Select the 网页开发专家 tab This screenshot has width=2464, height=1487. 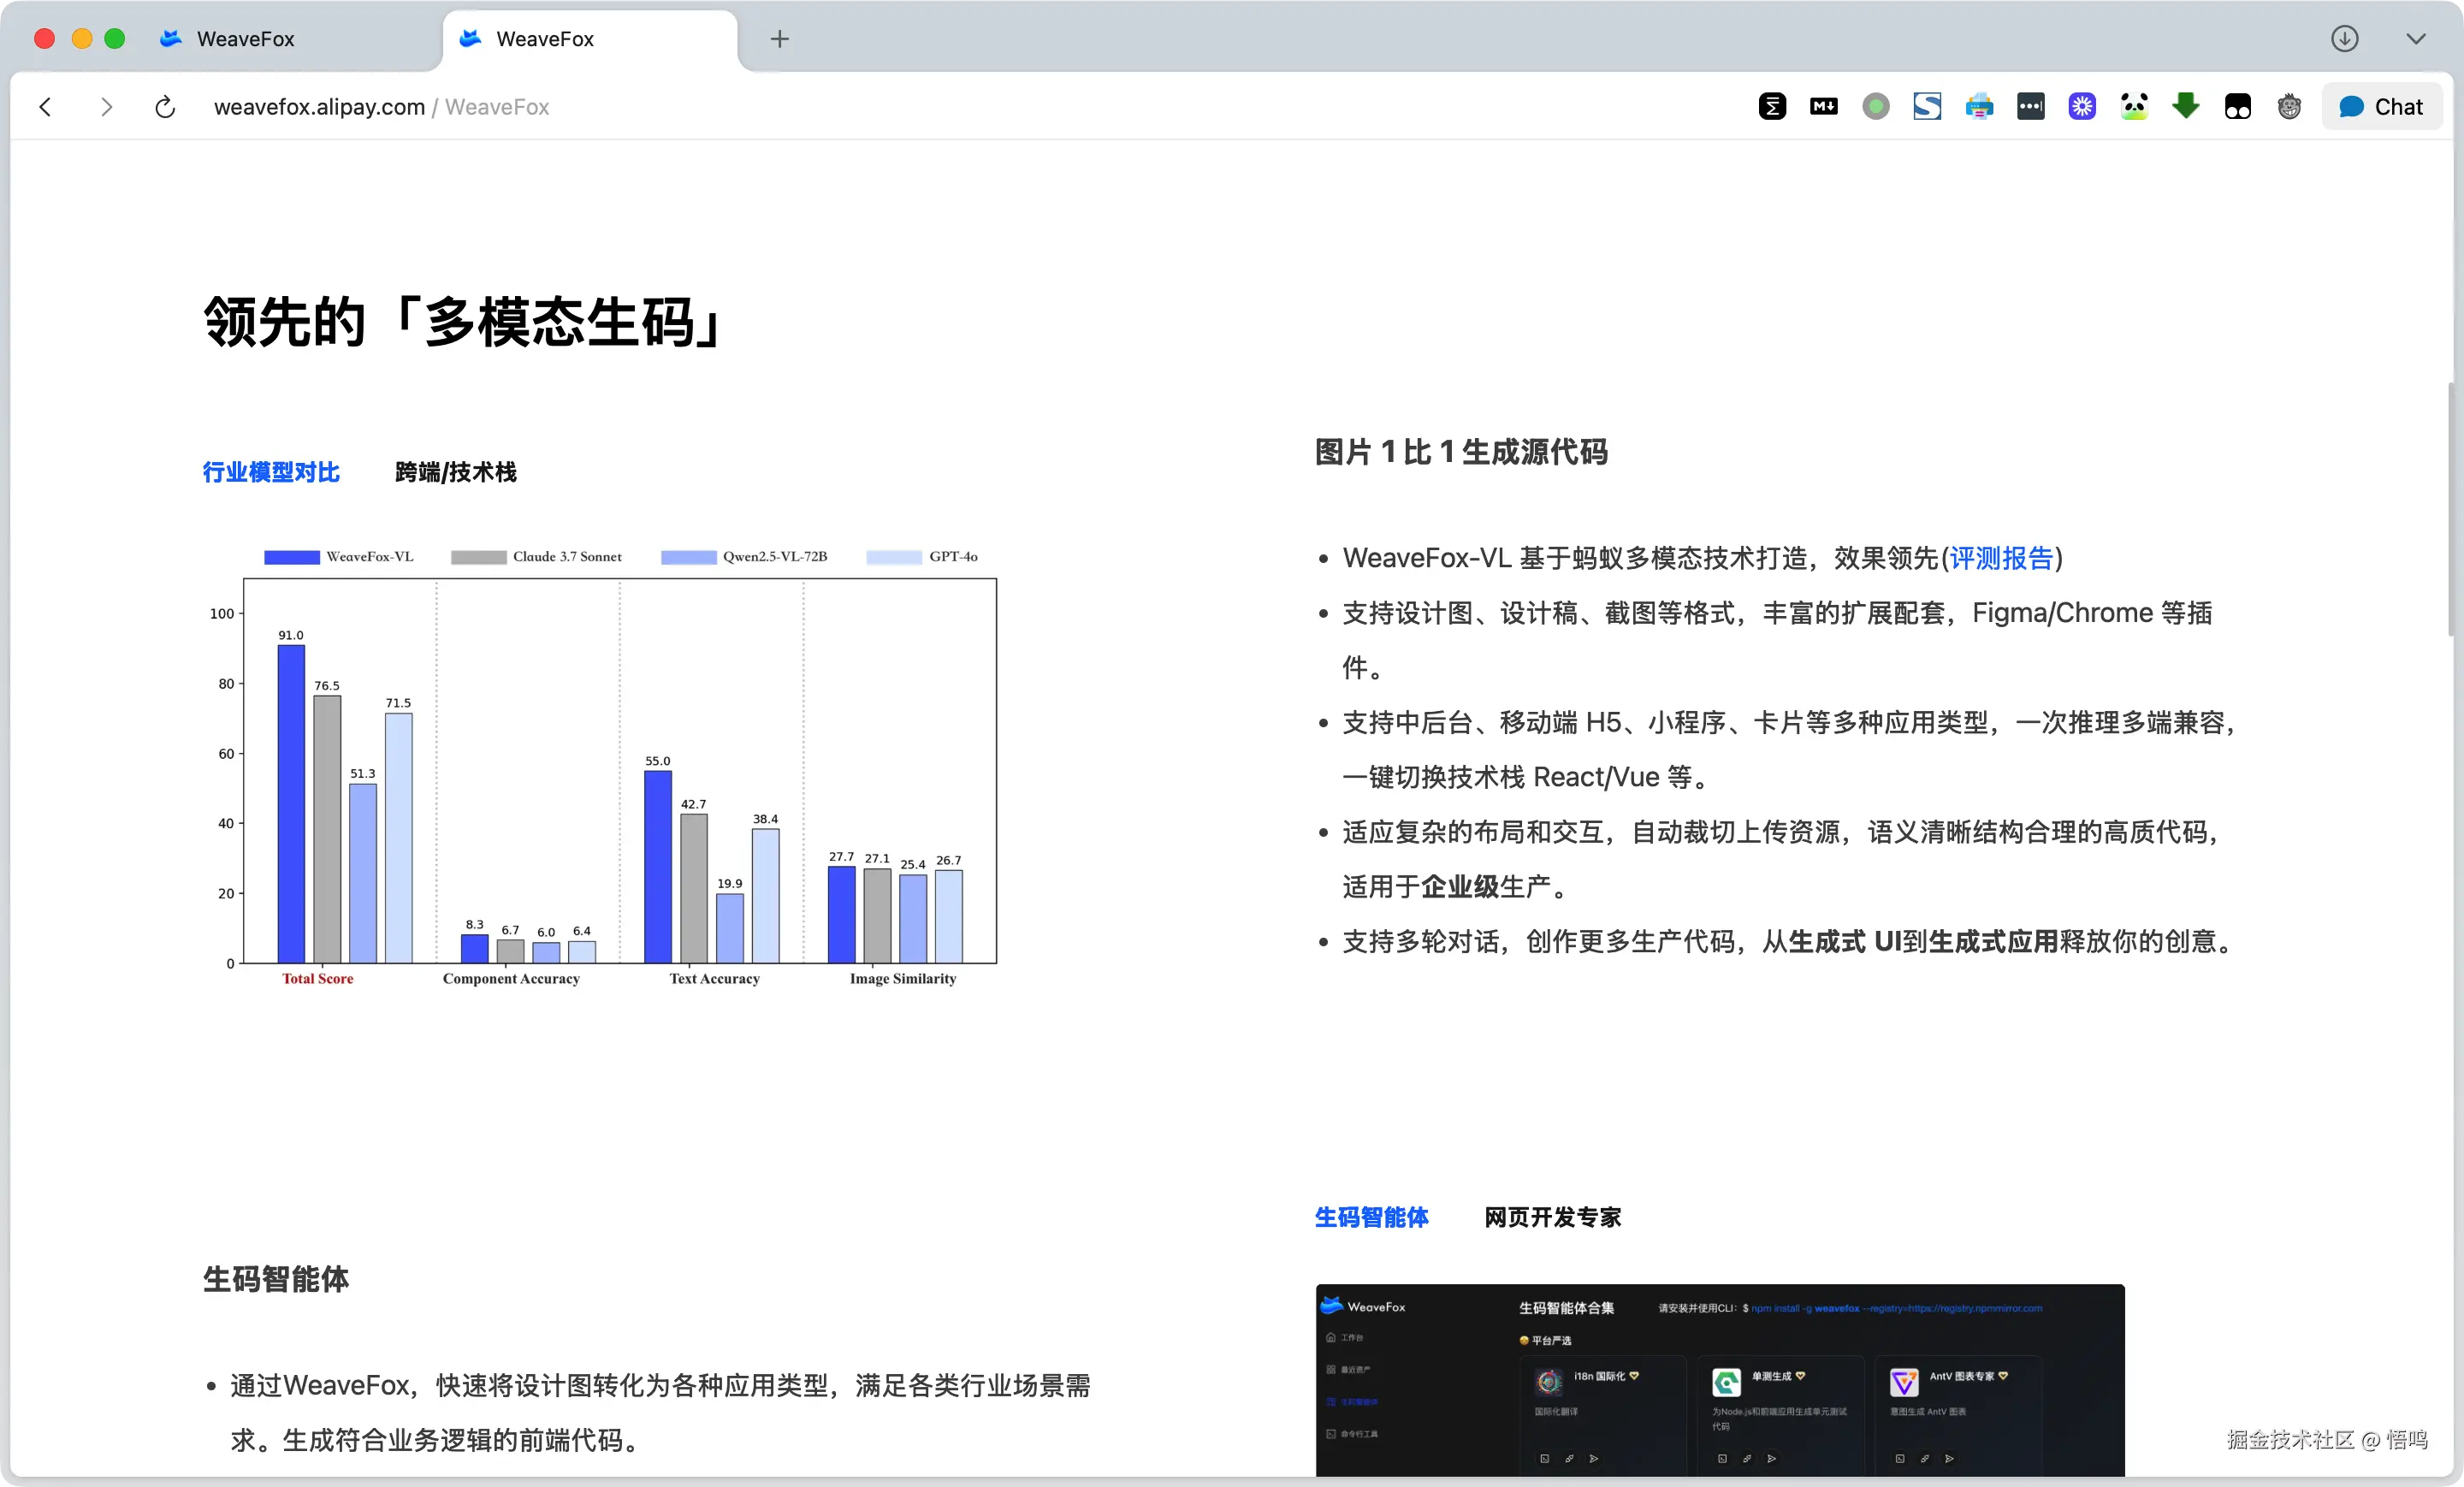pyautogui.click(x=1551, y=1217)
